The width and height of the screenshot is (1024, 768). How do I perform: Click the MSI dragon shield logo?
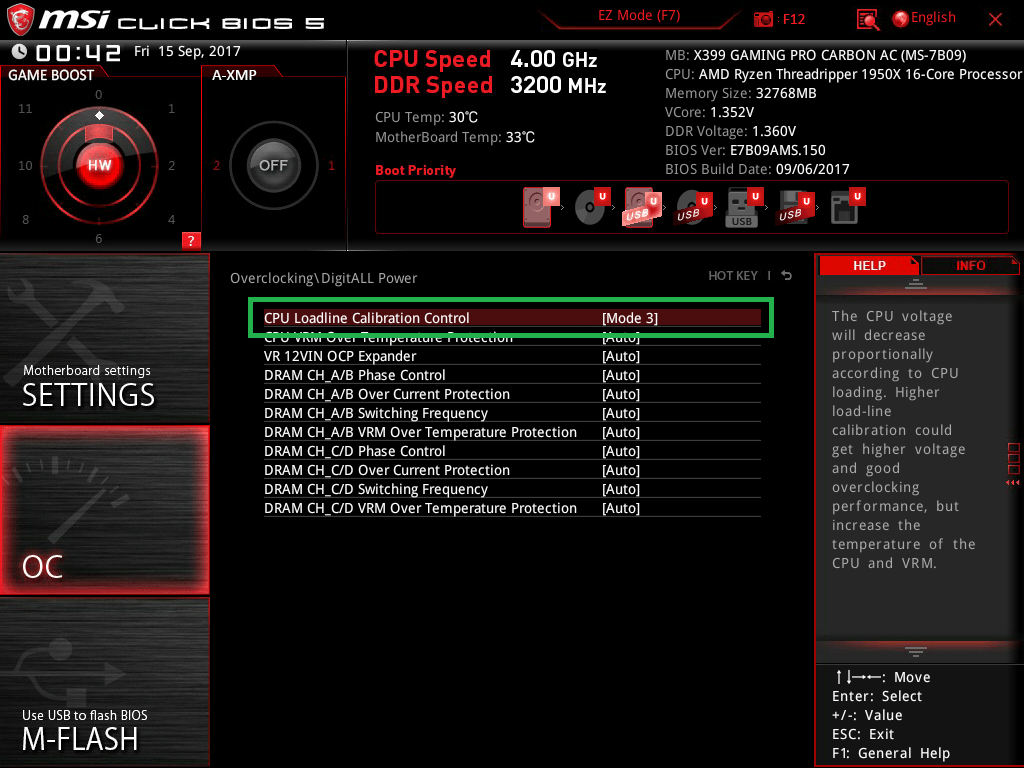(20, 20)
